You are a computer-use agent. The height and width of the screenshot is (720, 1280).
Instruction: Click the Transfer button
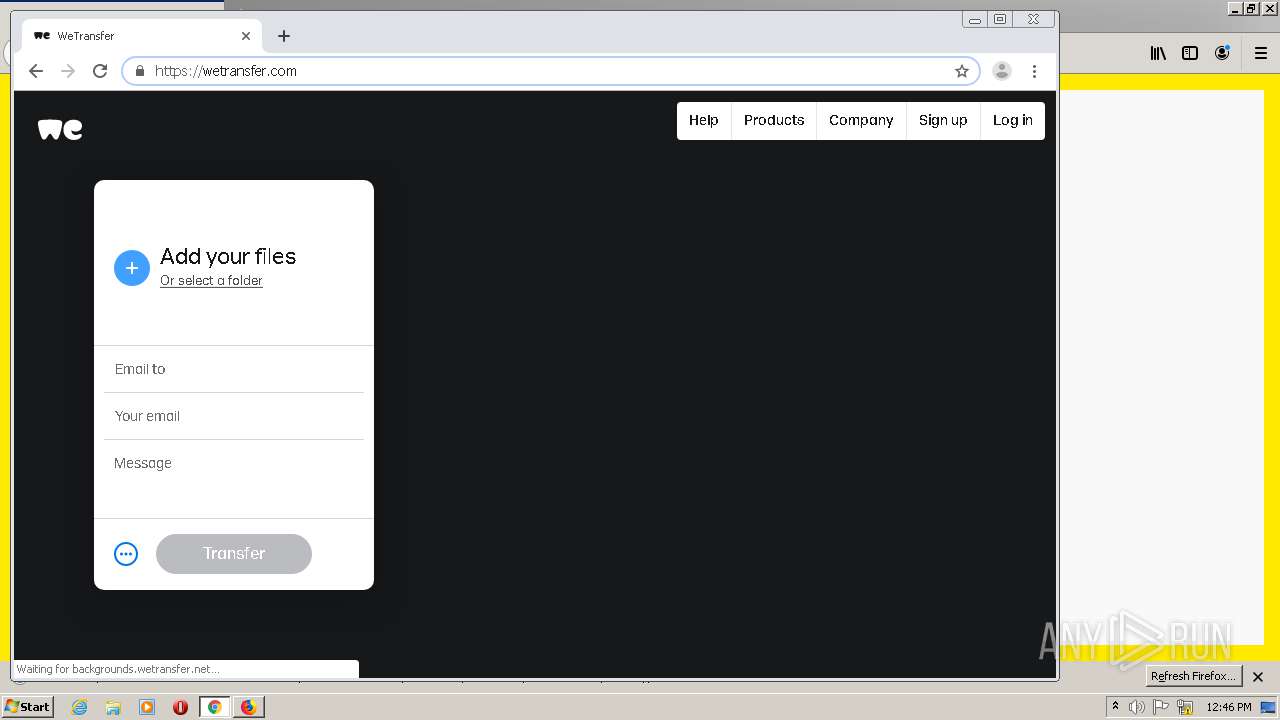(234, 554)
